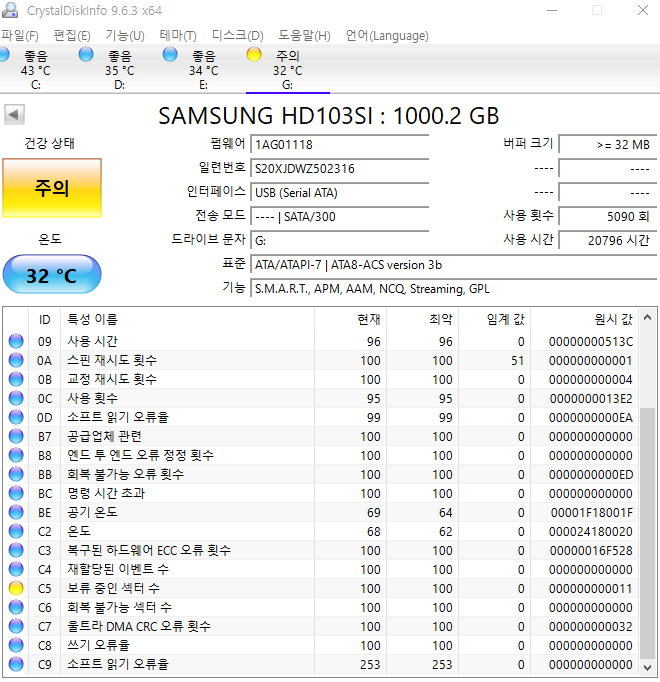
Task: Click the yellow 주의 health status button
Action: coord(52,188)
